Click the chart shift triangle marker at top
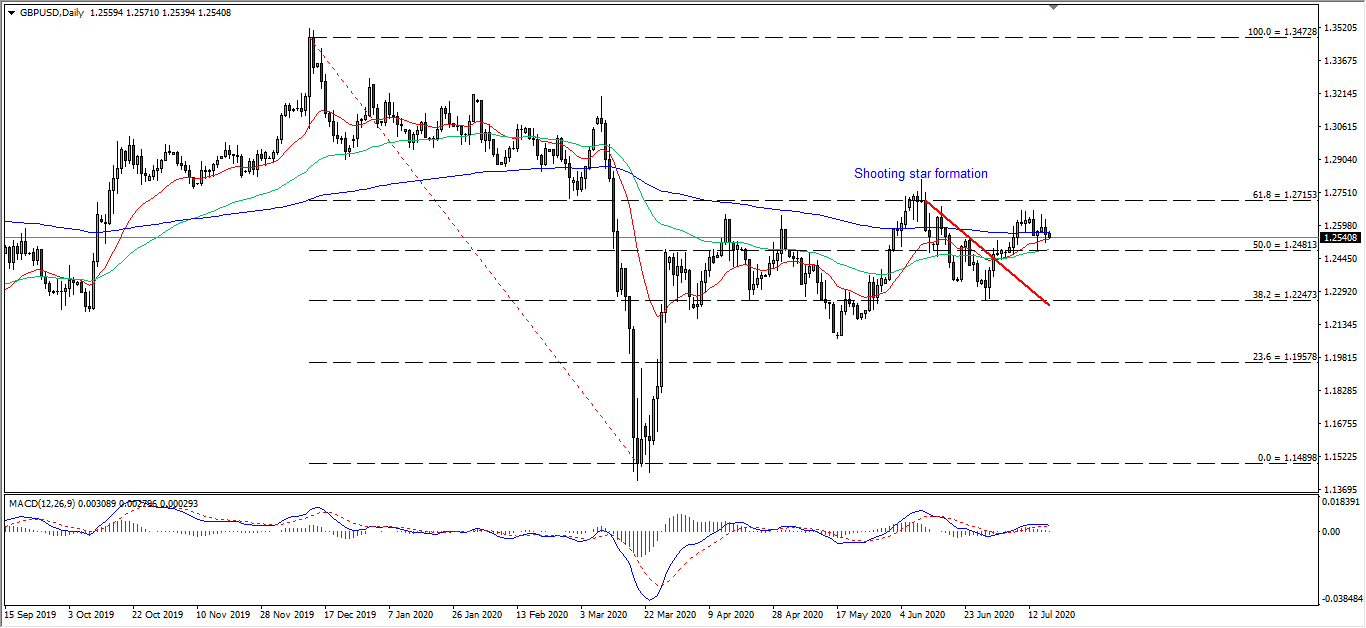The image size is (1366, 628). [x=1053, y=7]
